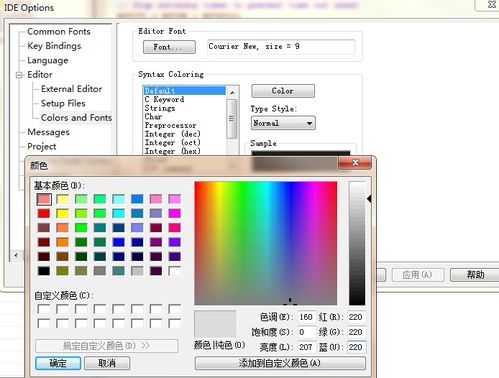Click inside the hue-saturation spectrum
The image size is (499, 378).
click(x=266, y=243)
